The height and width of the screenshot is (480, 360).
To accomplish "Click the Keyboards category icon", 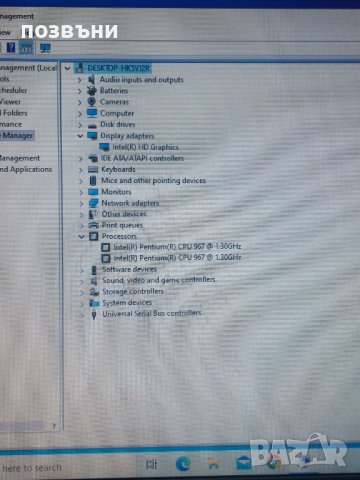I will 93,170.
